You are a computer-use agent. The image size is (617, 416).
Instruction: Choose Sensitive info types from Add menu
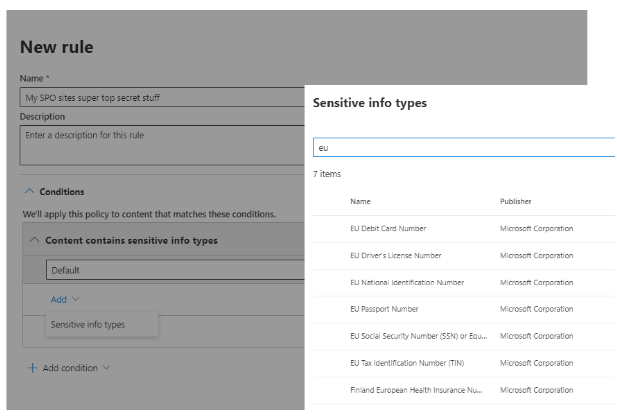pos(88,324)
